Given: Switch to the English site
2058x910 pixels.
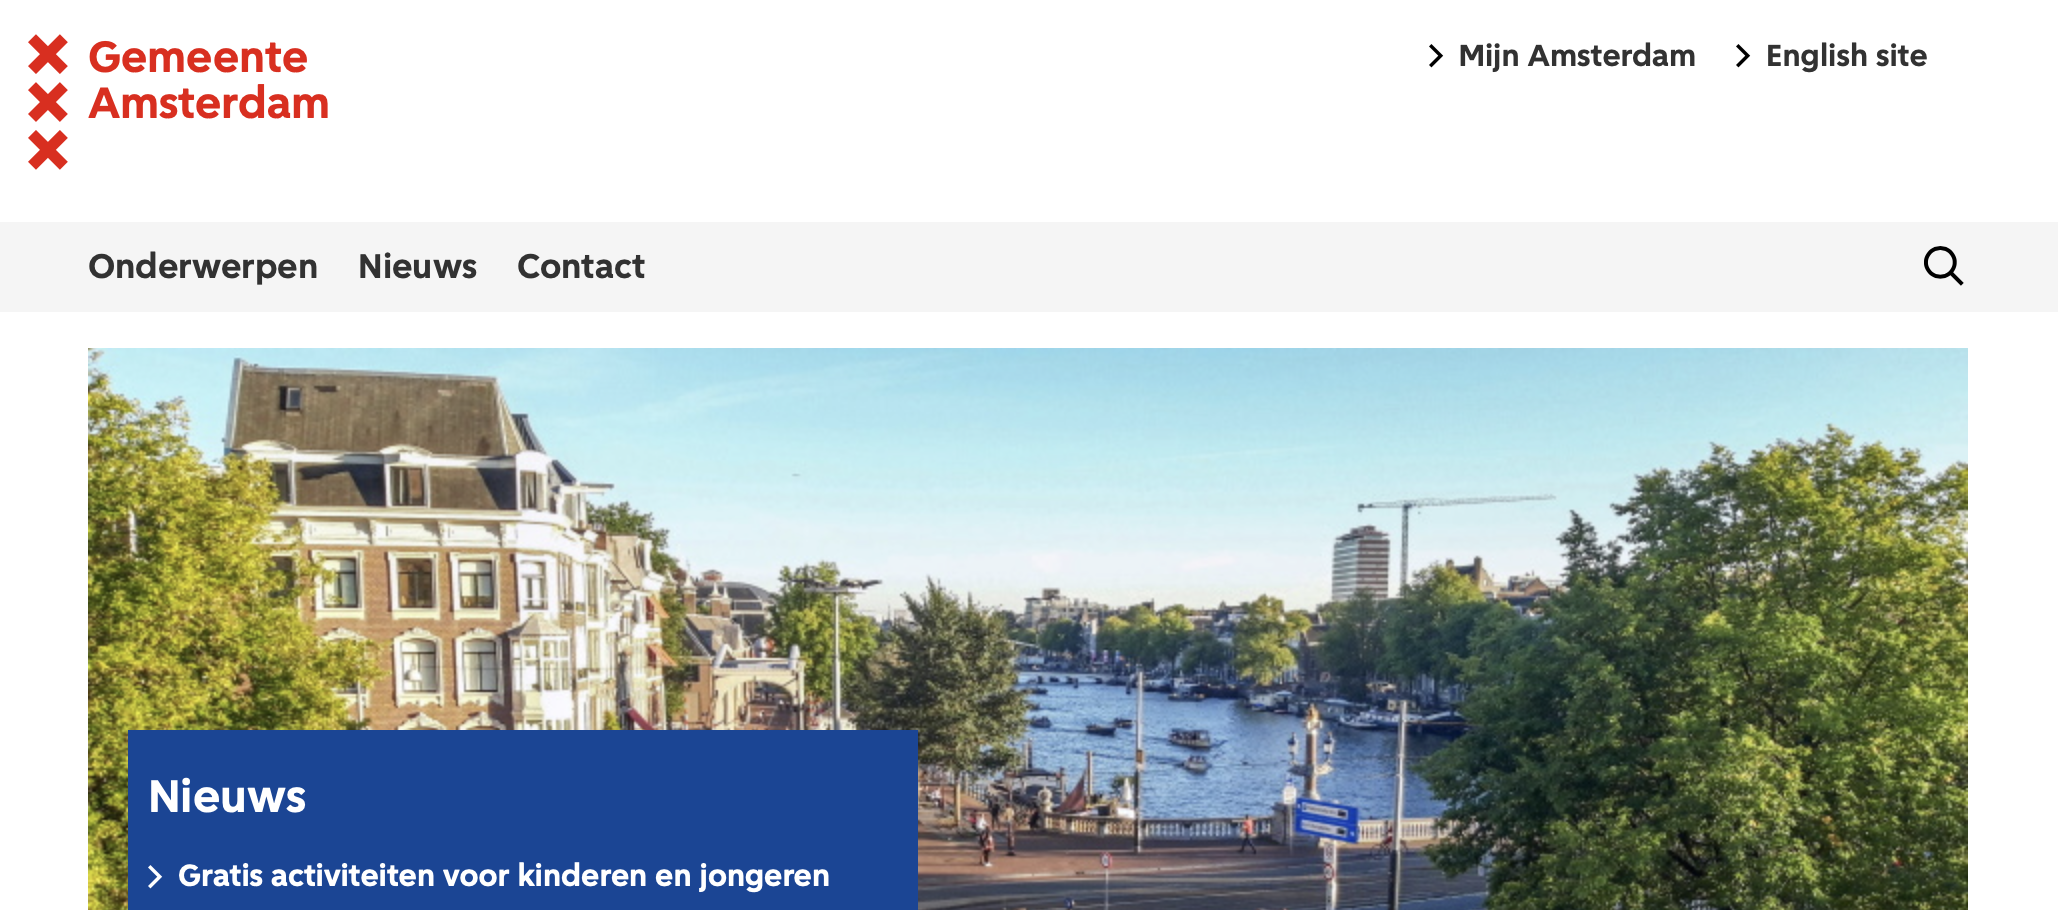Looking at the screenshot, I should tap(1832, 56).
